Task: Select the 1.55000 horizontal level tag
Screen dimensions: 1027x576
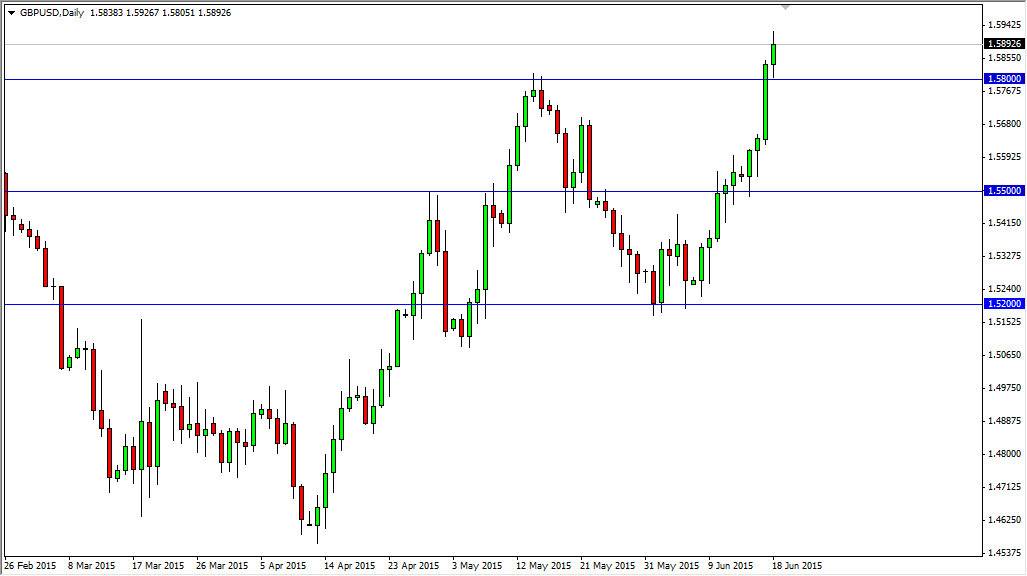Action: [1004, 191]
